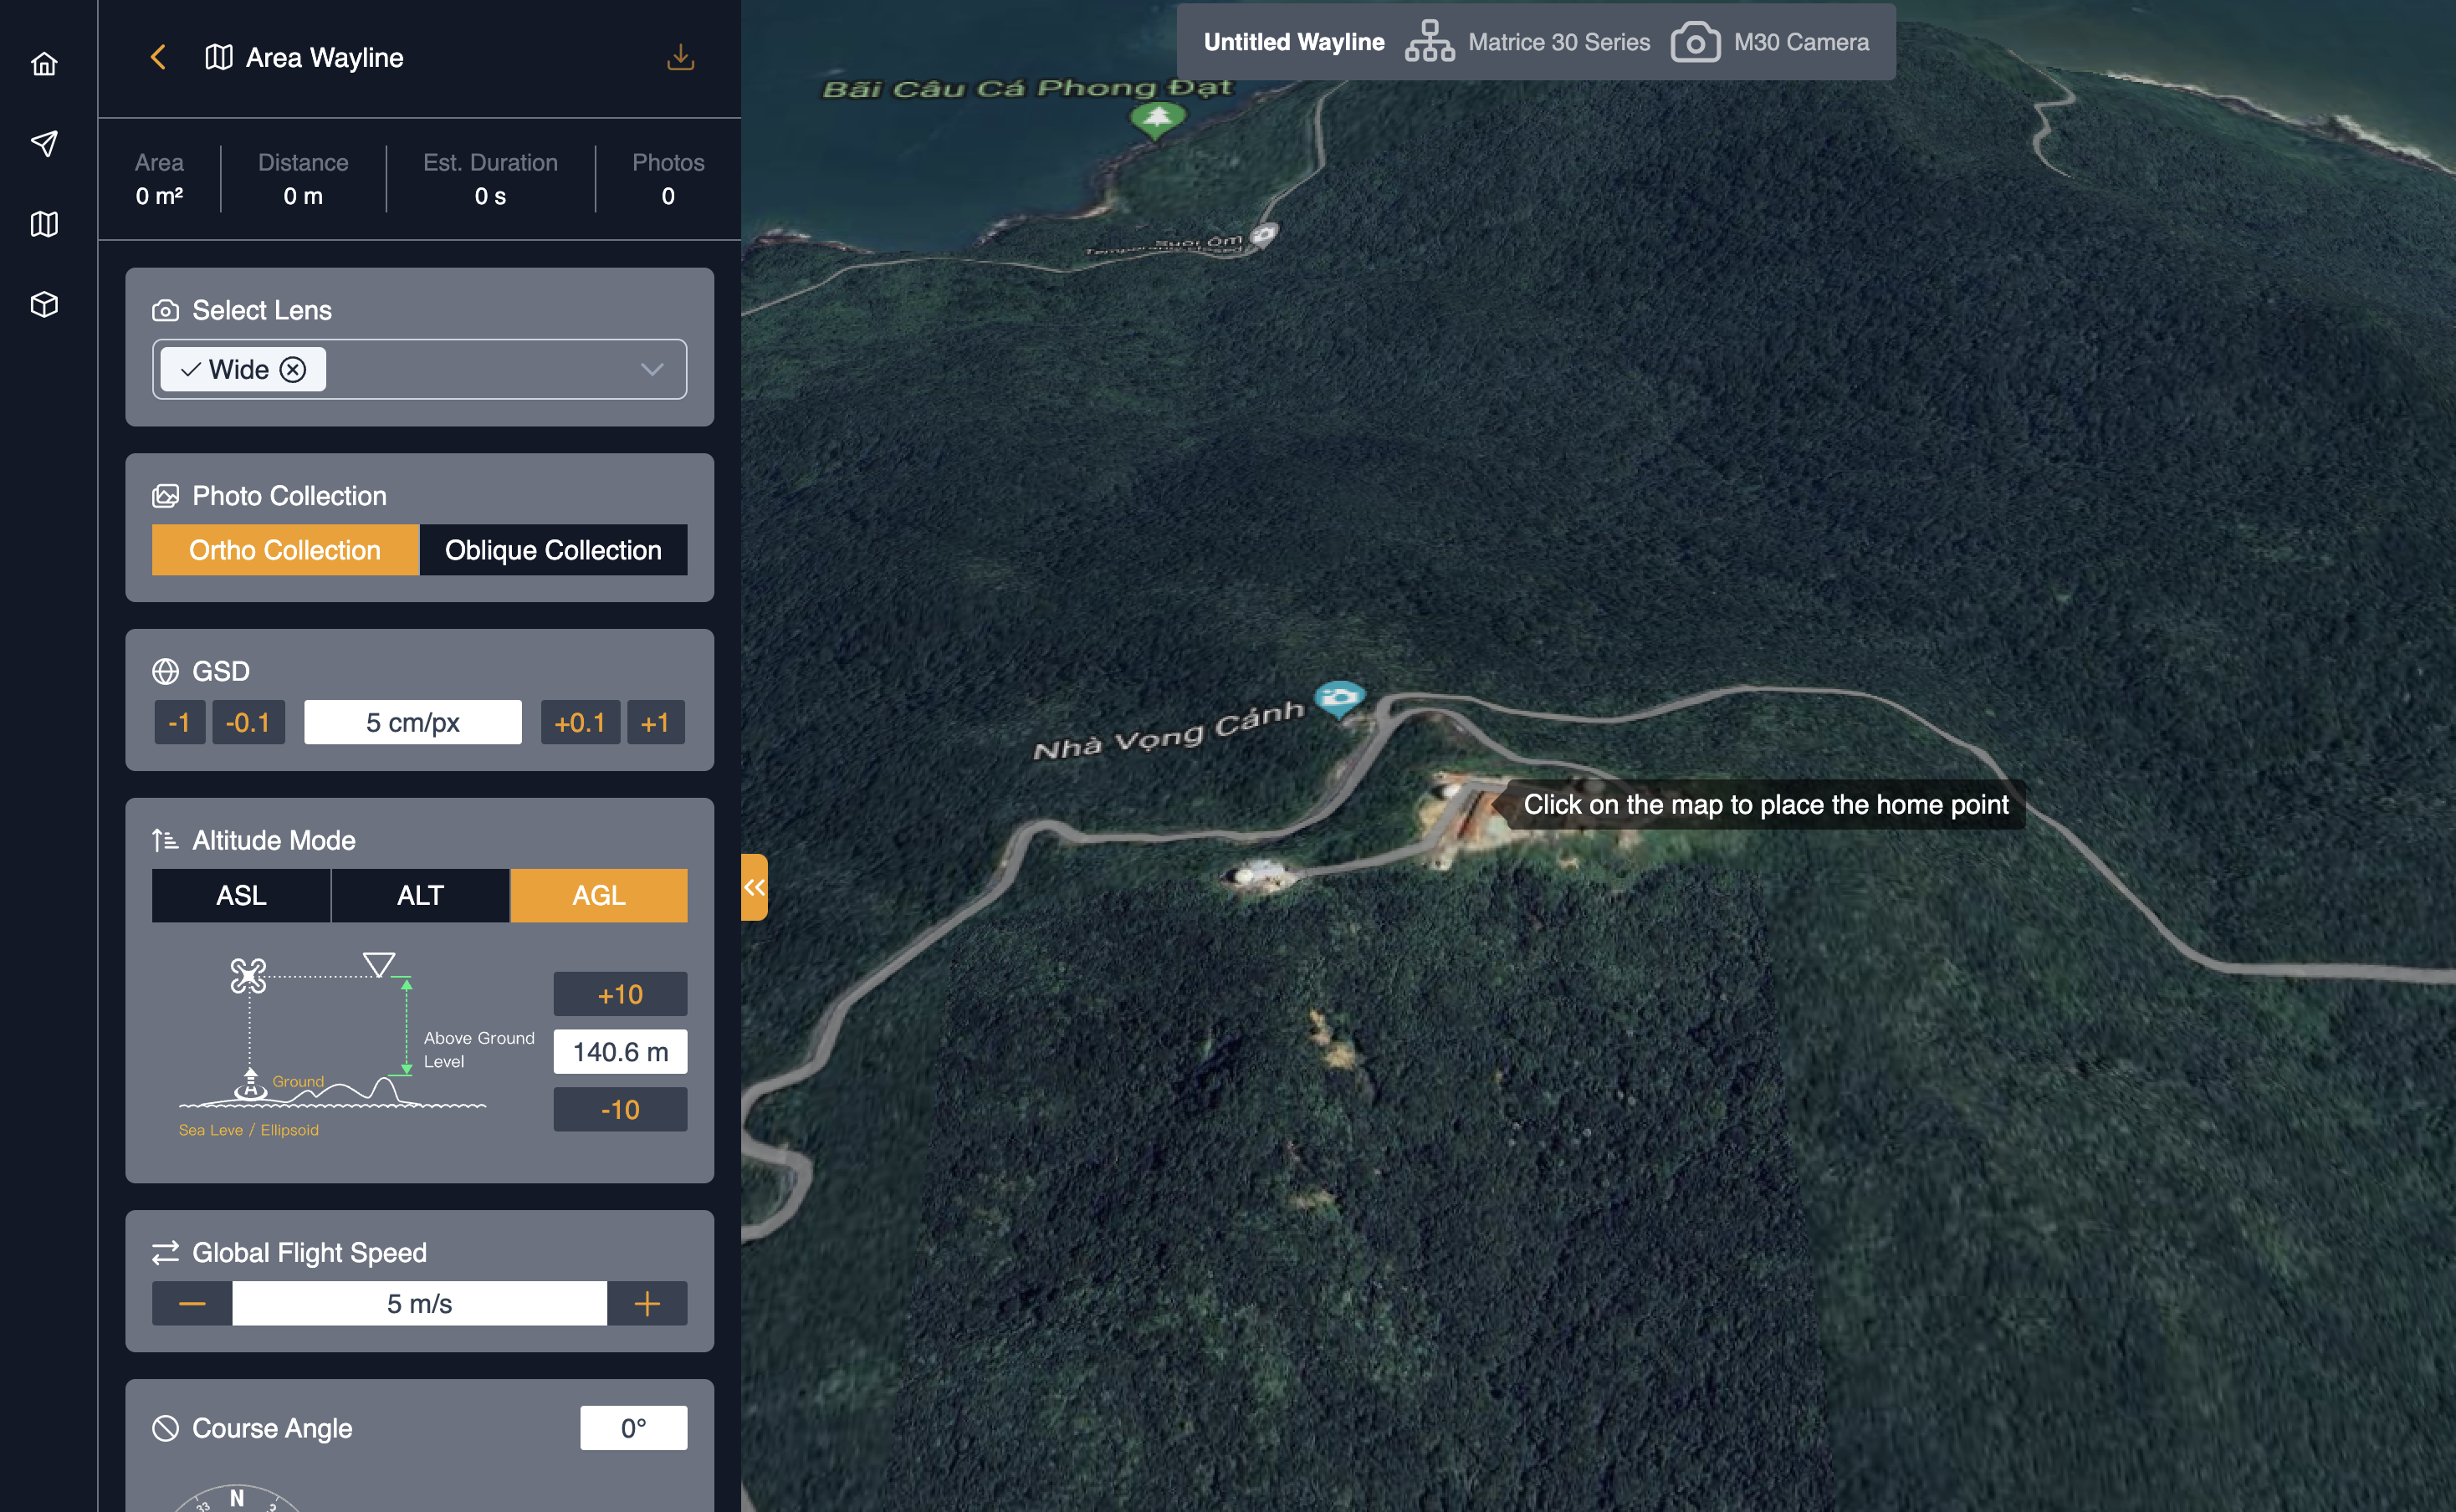
Task: Click the back arrow beside Area Wayline
Action: (158, 57)
